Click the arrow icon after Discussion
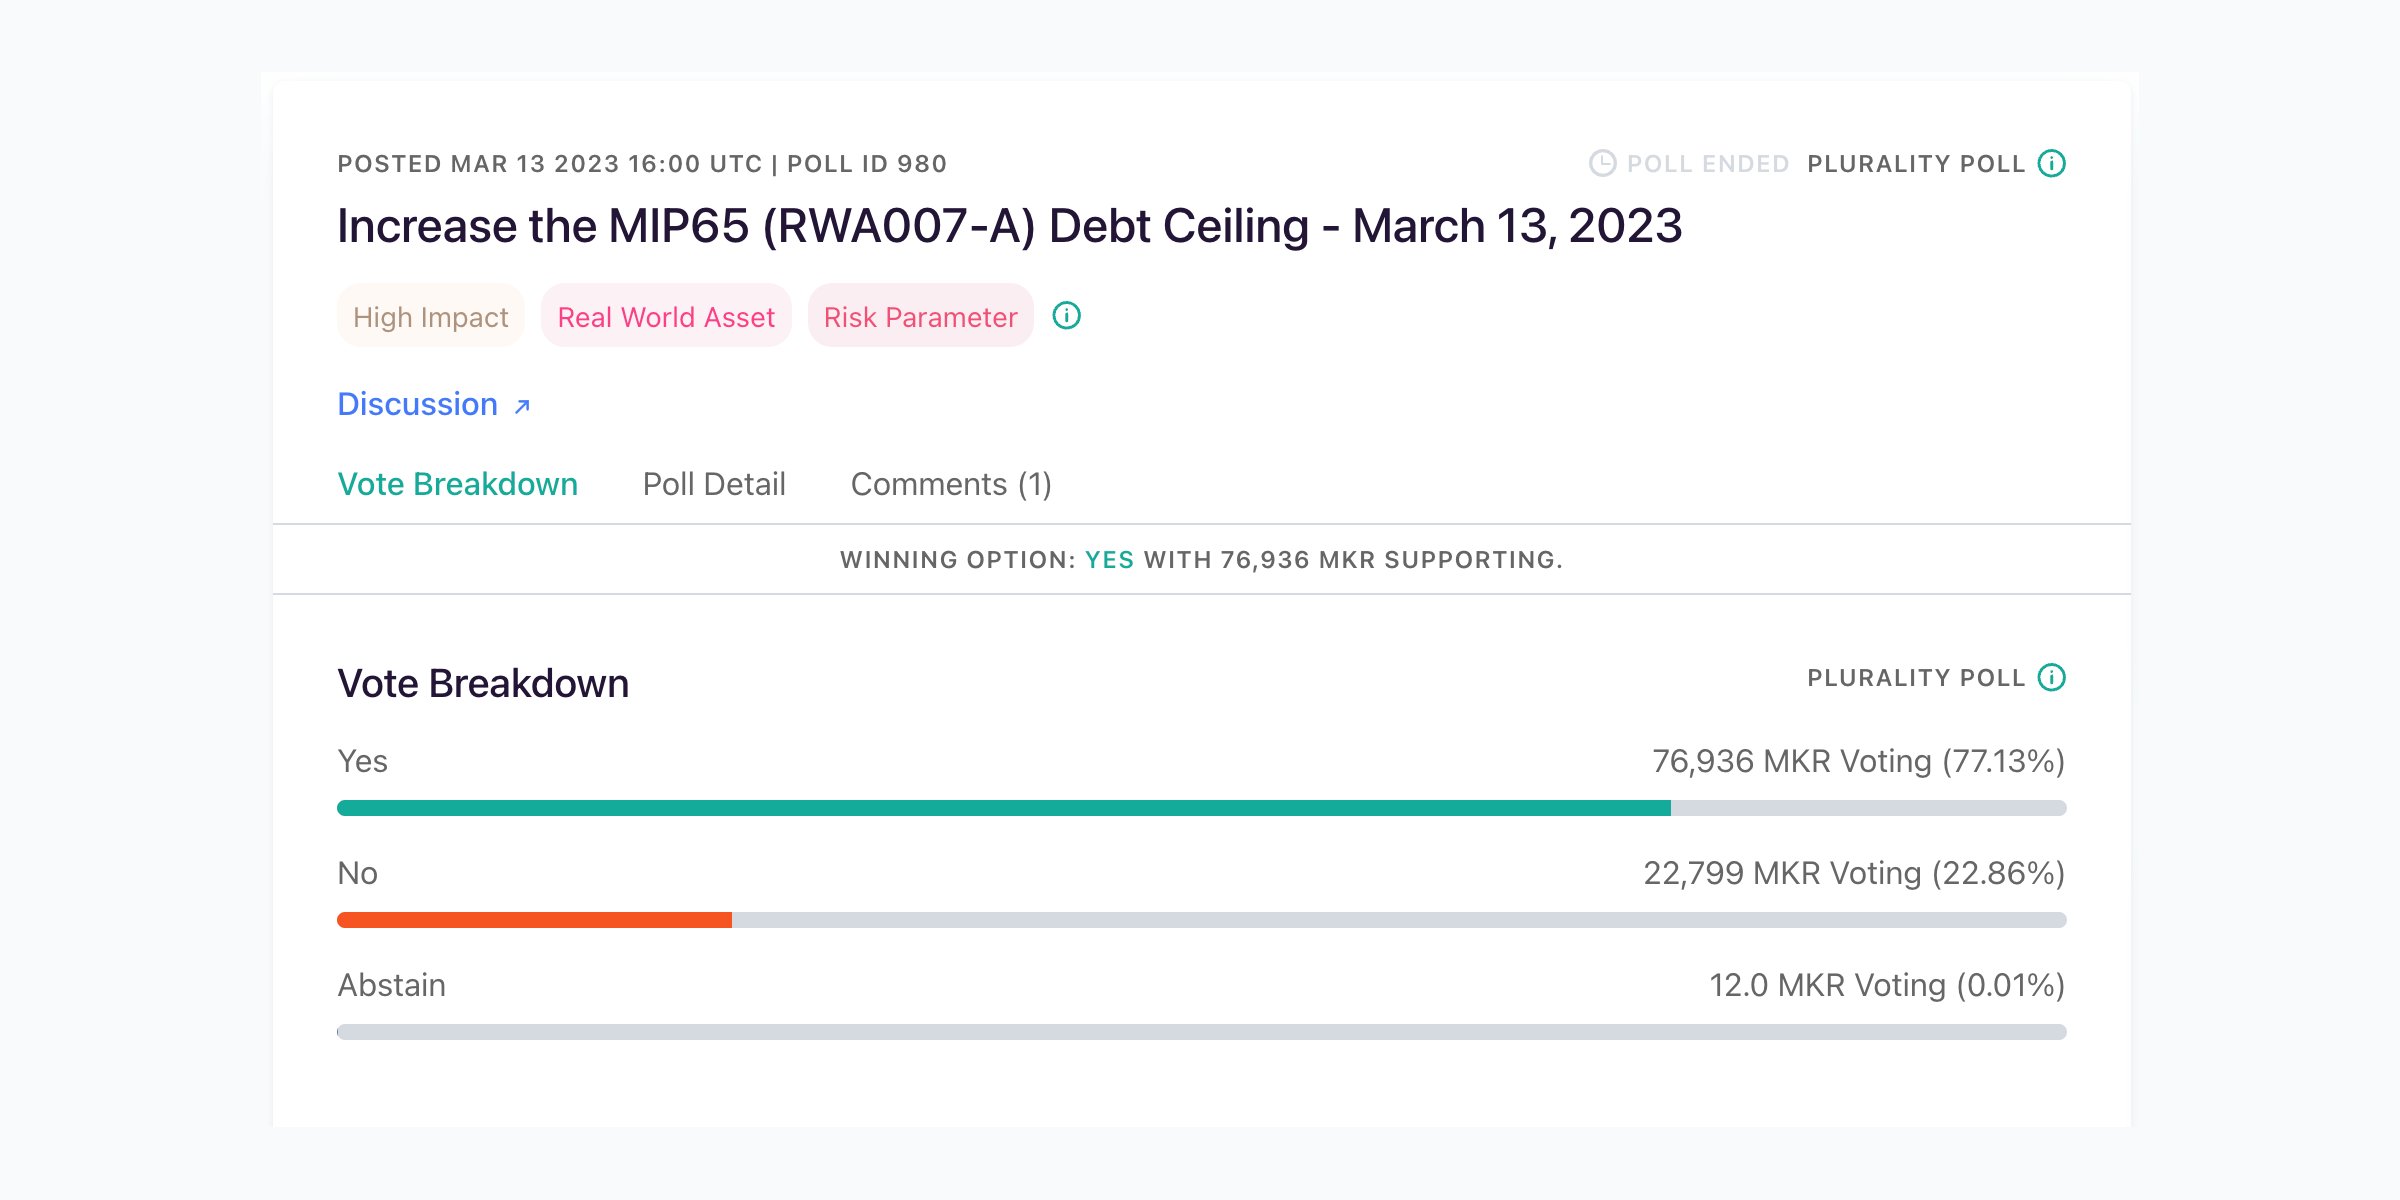Image resolution: width=2400 pixels, height=1200 pixels. point(522,406)
